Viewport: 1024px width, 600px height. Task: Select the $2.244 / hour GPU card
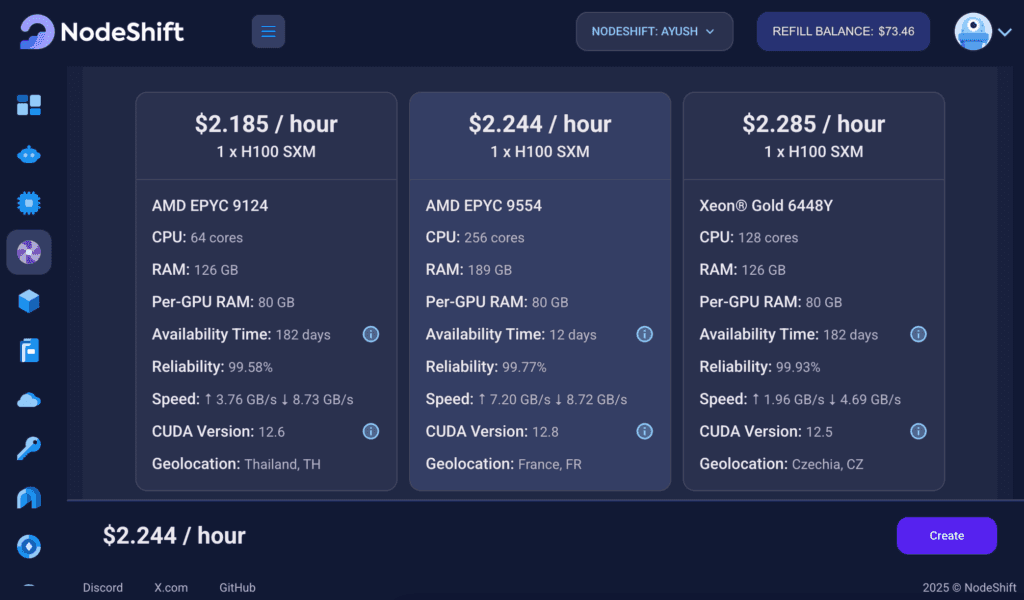click(540, 291)
